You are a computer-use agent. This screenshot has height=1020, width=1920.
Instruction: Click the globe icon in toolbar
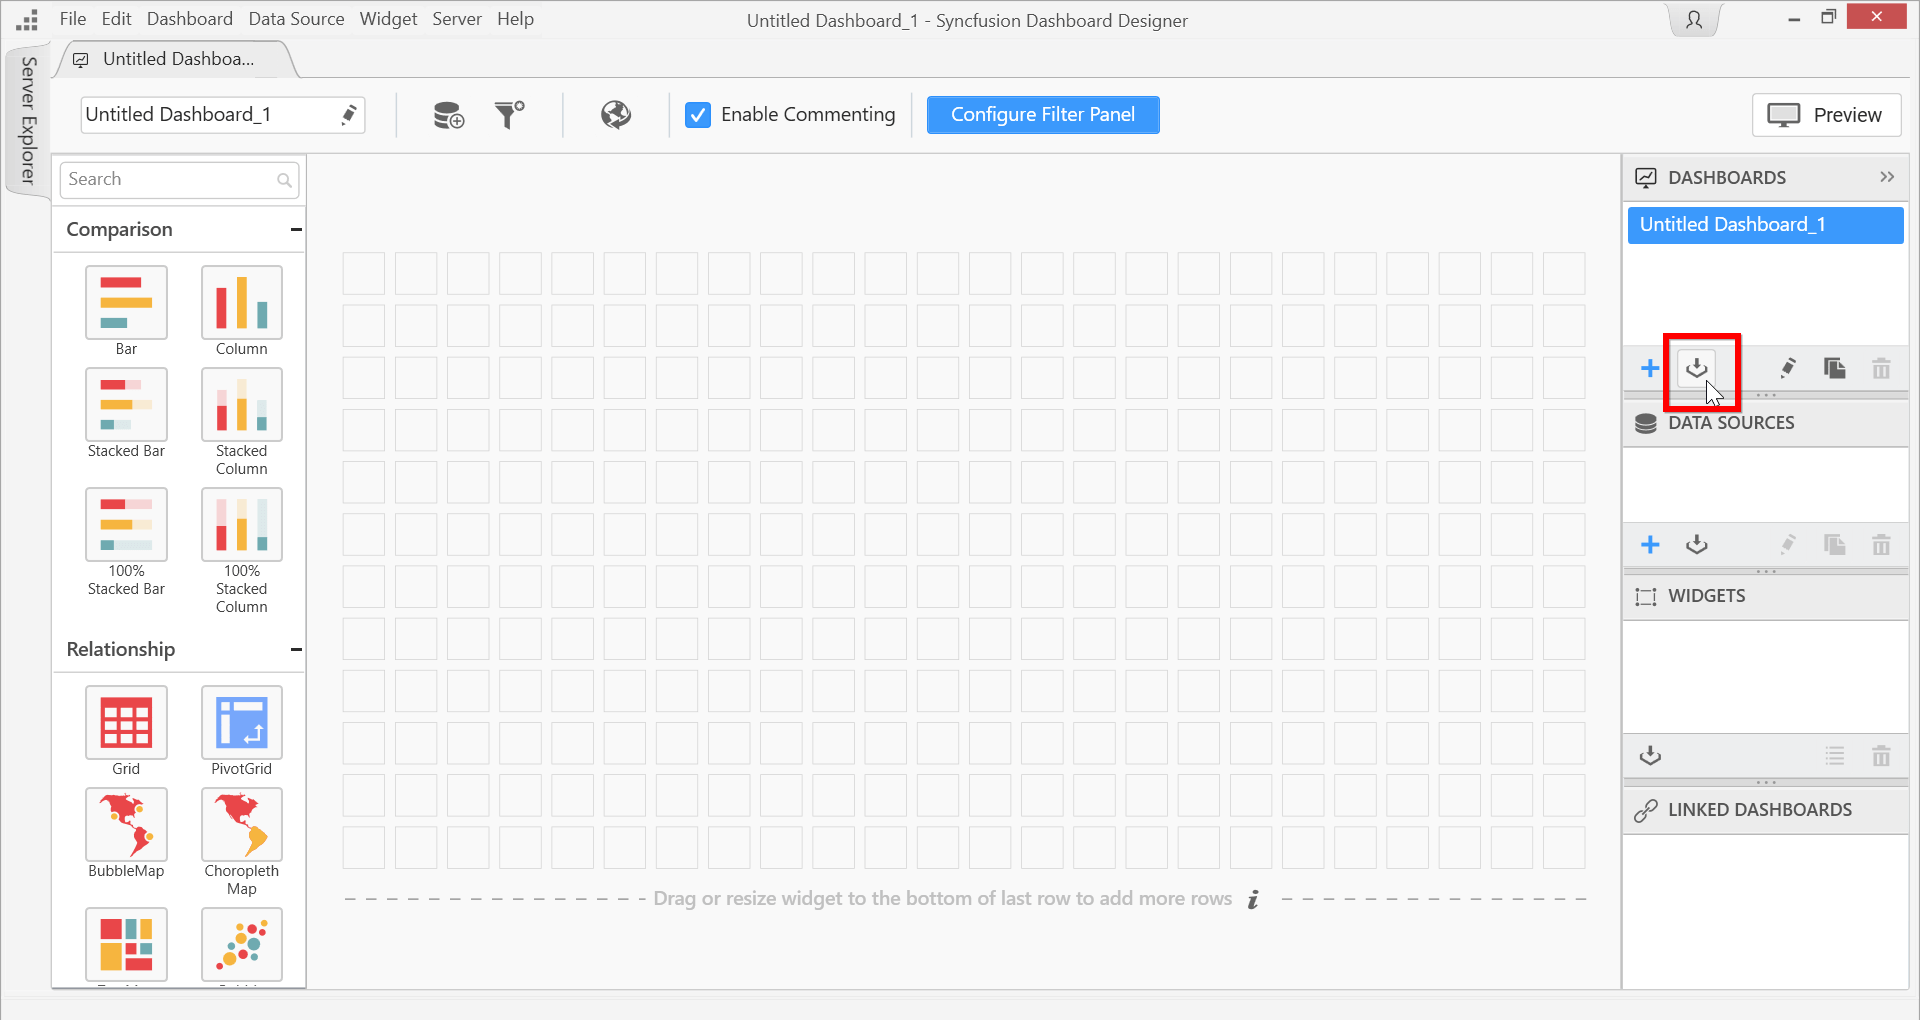pyautogui.click(x=616, y=115)
